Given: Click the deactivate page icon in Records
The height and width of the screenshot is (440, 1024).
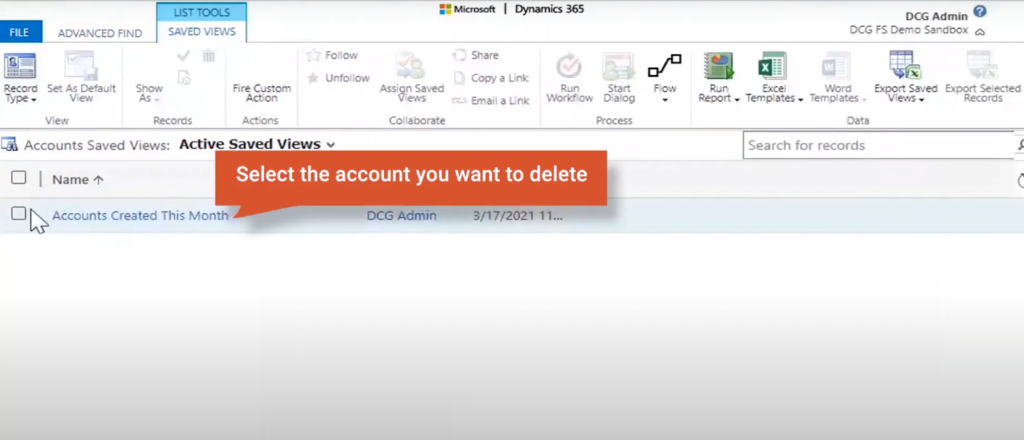Looking at the screenshot, I should click(184, 78).
